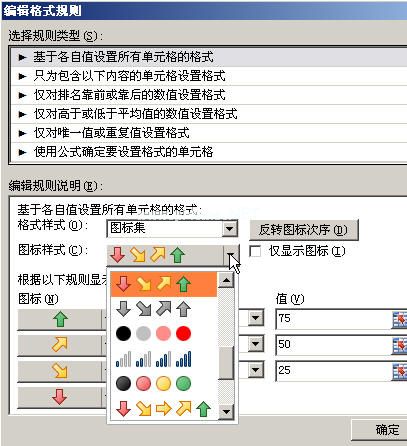Select rule type 仅对唯一值或重复值设置格式
The width and height of the screenshot is (407, 446).
click(209, 133)
